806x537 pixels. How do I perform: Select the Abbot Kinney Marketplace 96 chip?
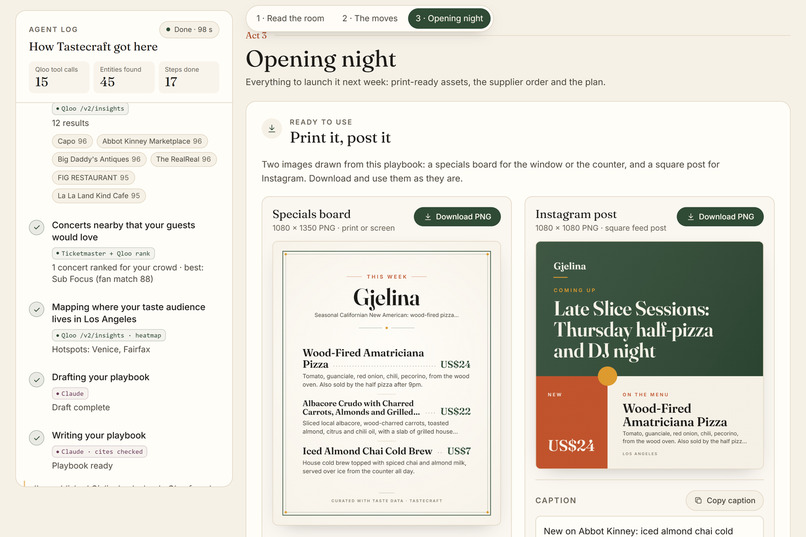(x=152, y=141)
